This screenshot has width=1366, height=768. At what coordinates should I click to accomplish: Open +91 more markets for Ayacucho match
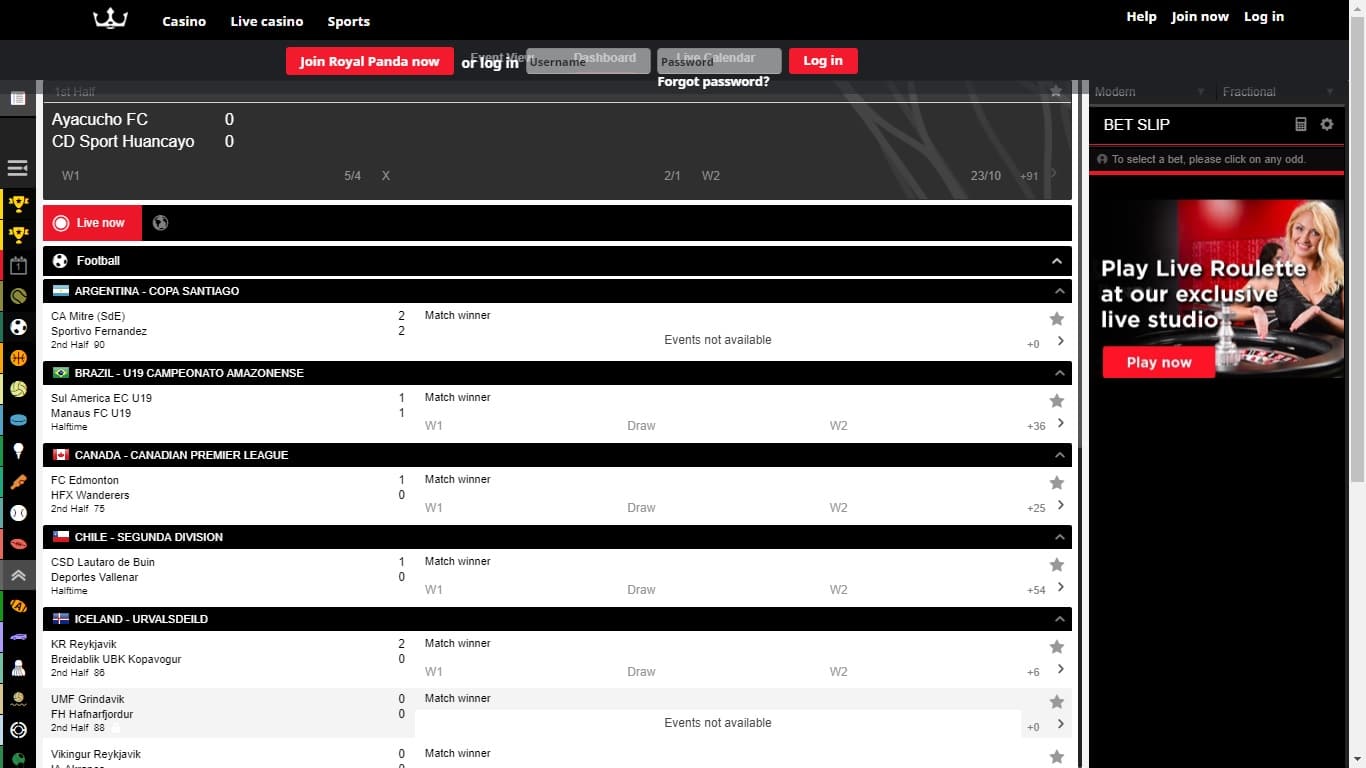[x=1029, y=176]
